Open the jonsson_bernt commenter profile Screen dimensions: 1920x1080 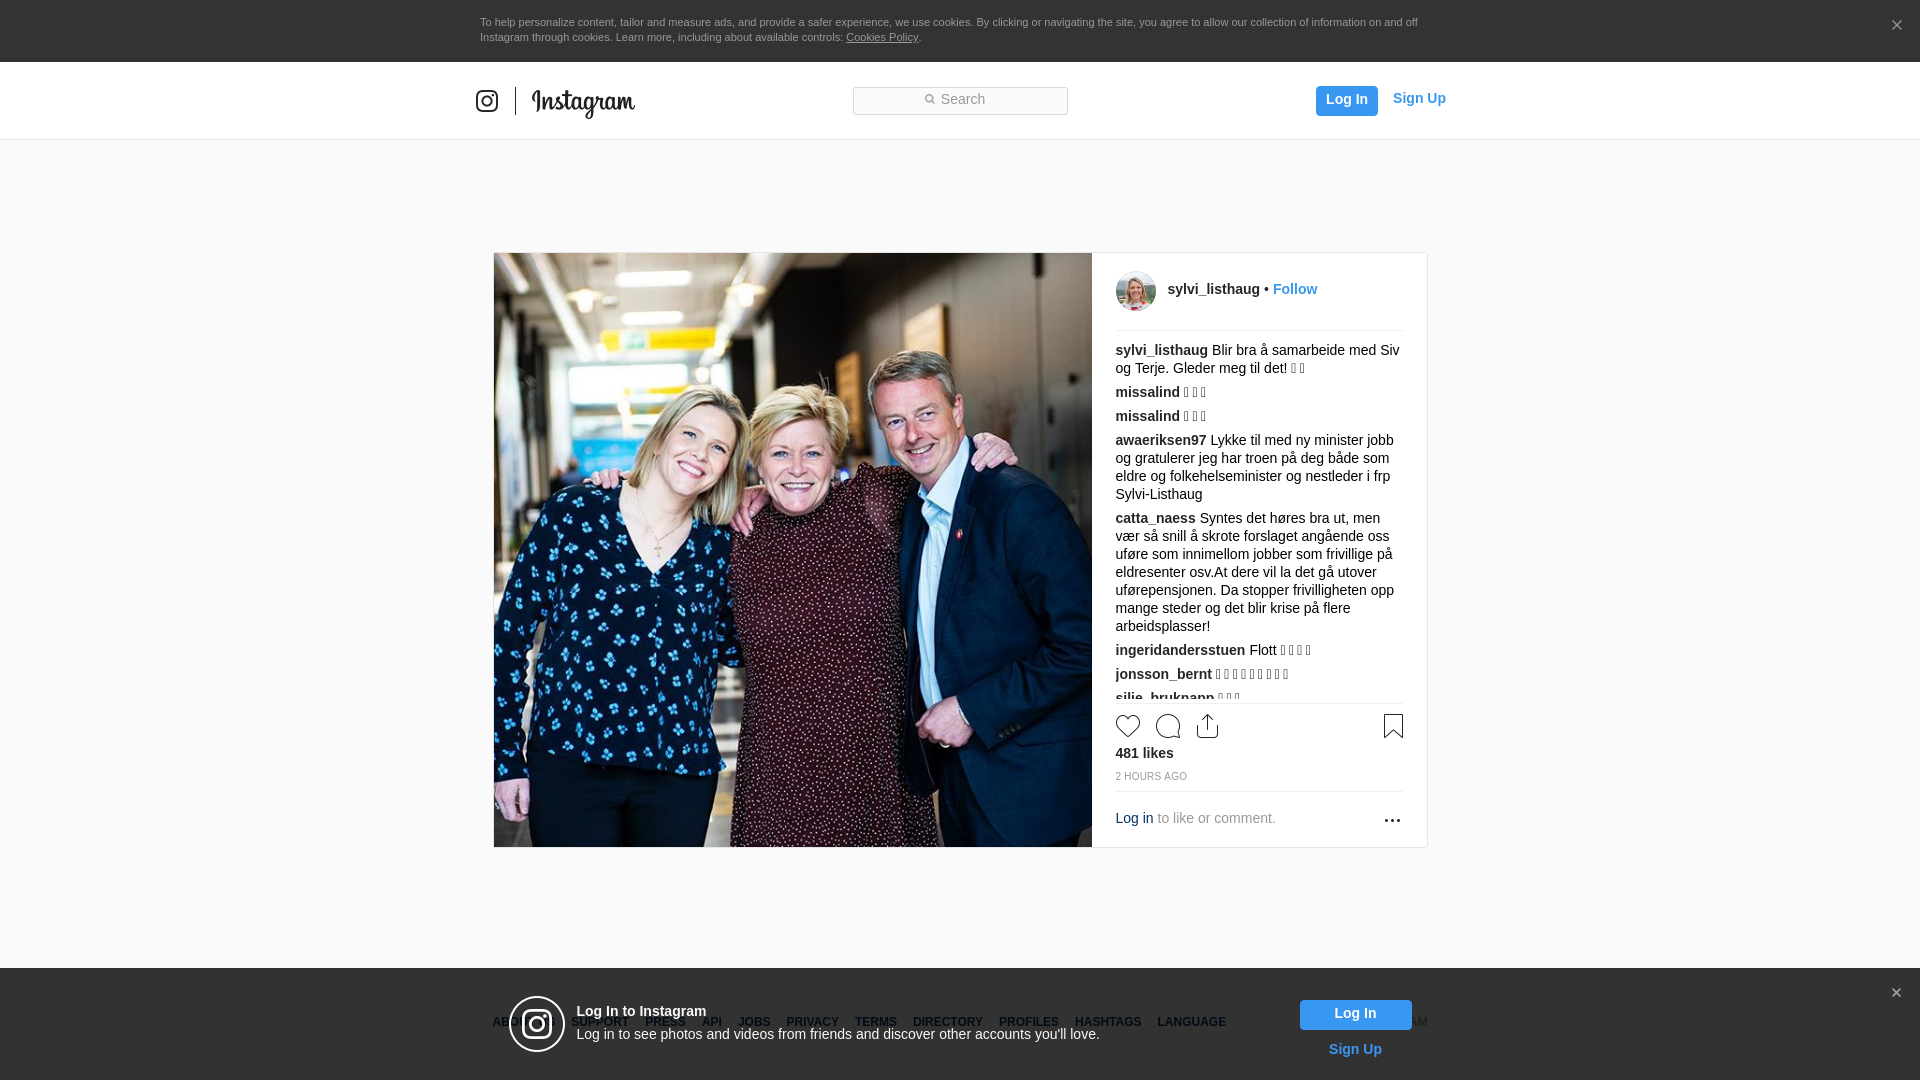tap(1163, 674)
